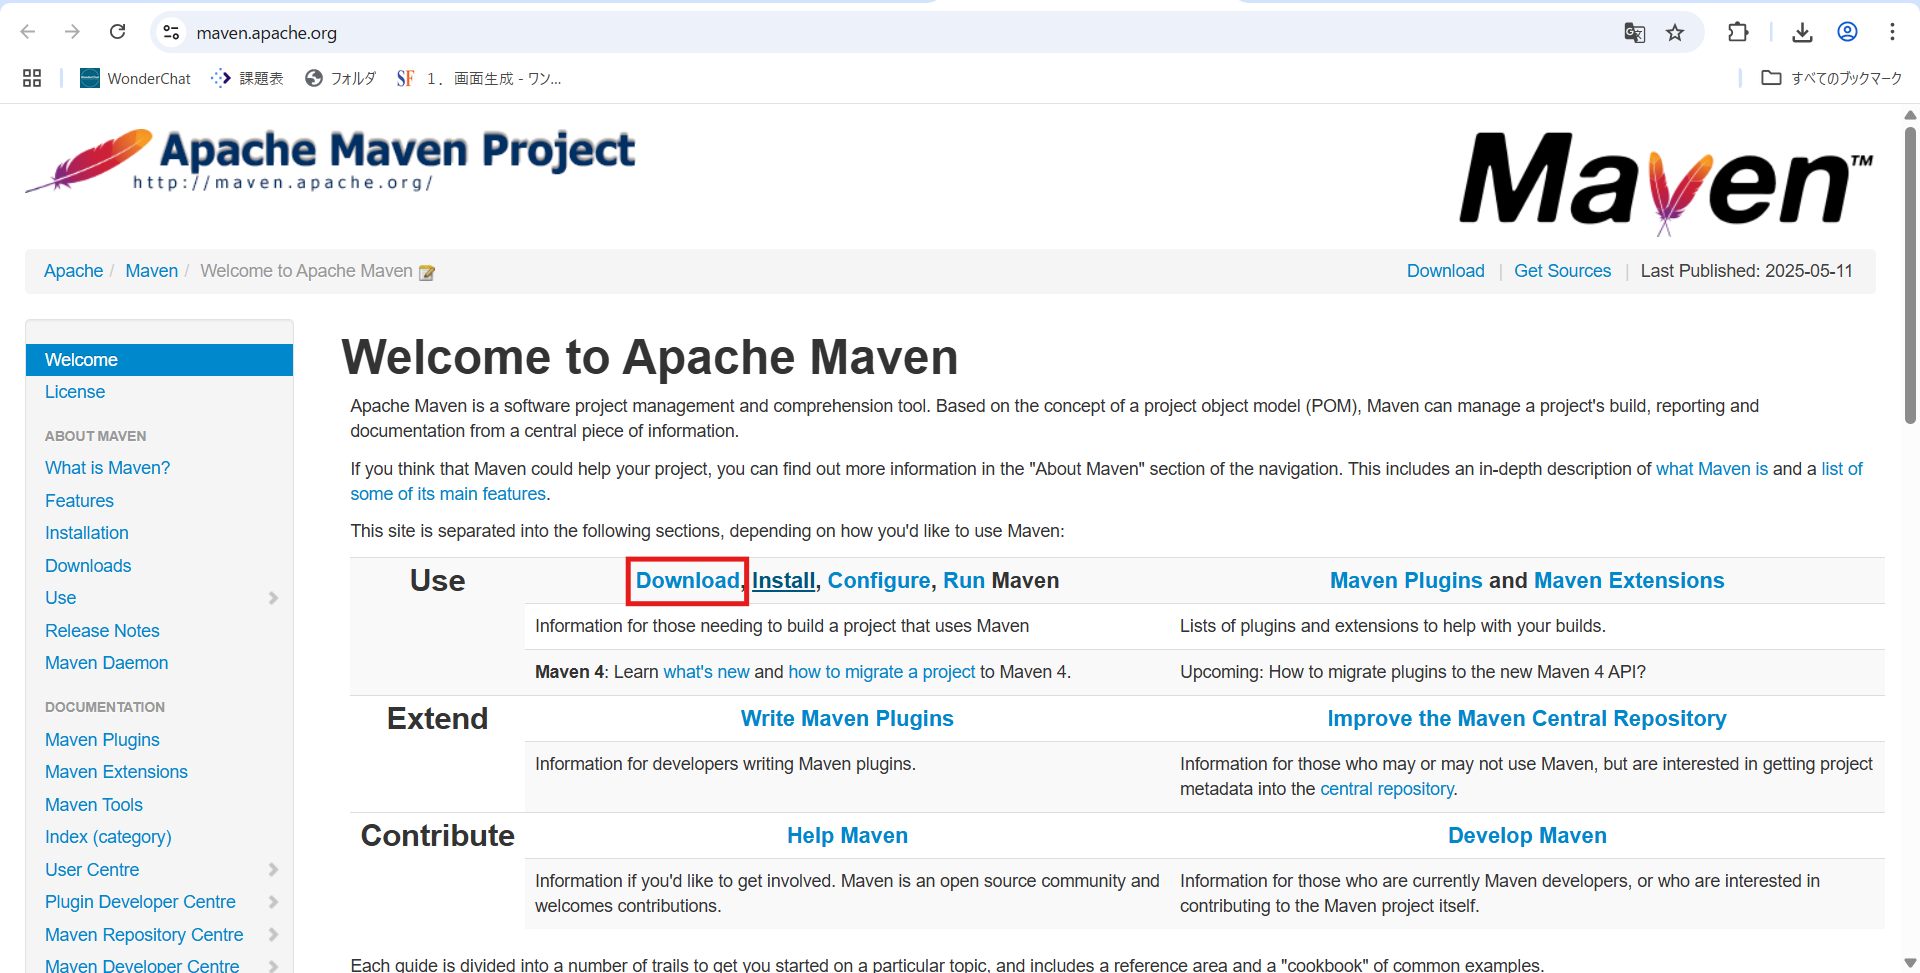Open Features in sidebar
The image size is (1920, 973).
pos(79,501)
